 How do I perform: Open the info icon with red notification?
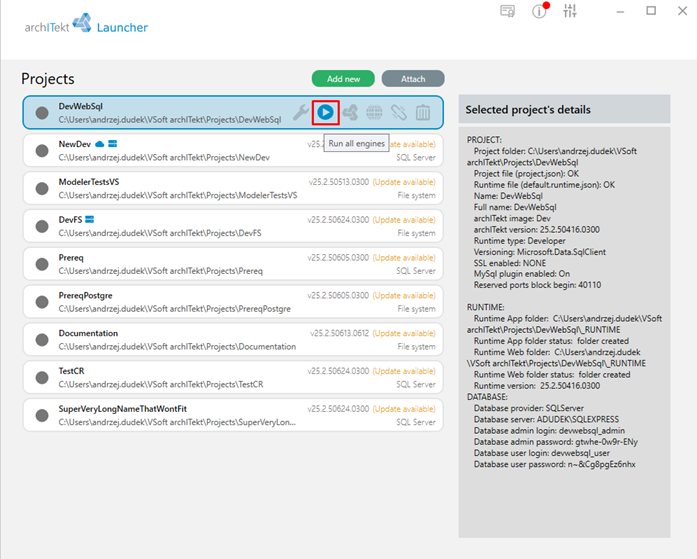point(540,11)
